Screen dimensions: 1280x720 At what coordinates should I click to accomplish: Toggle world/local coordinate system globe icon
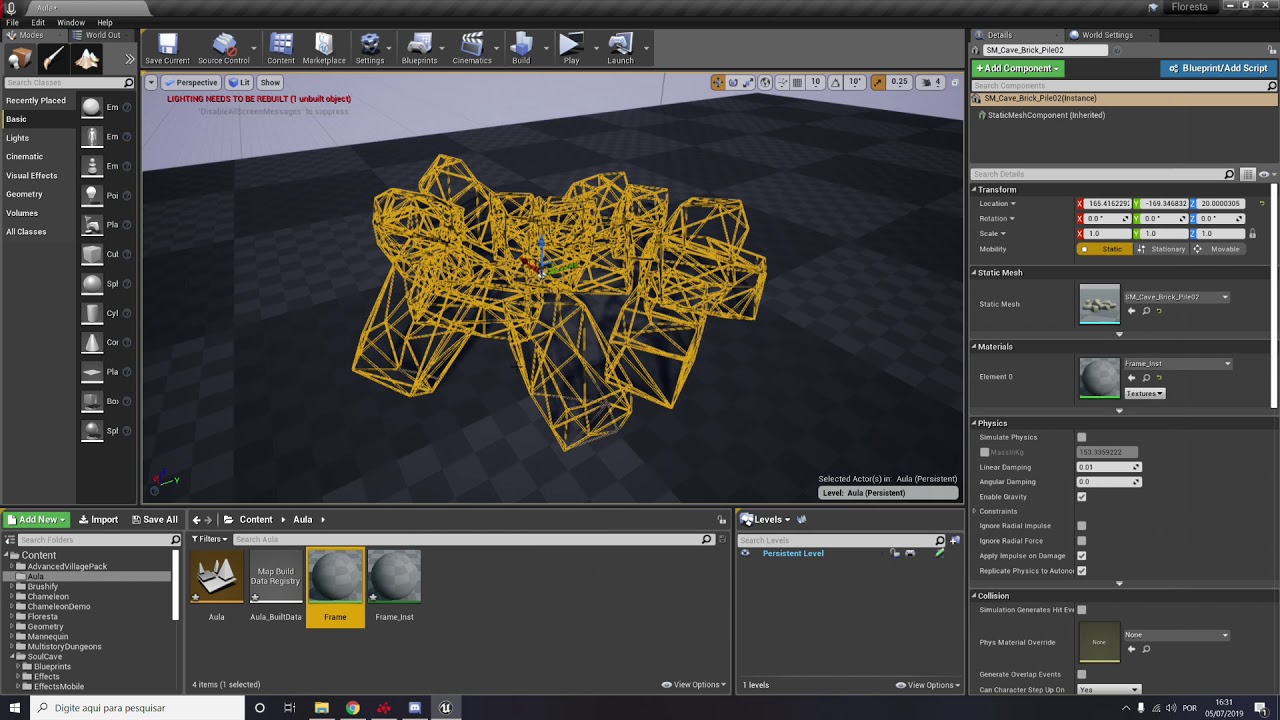(x=765, y=82)
